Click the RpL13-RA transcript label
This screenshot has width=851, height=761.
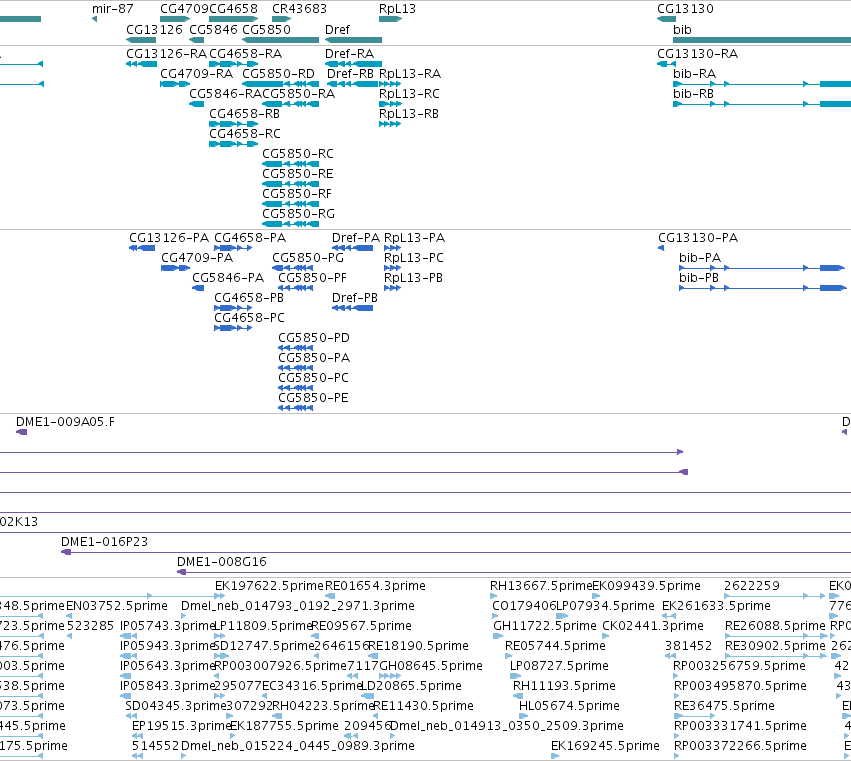click(x=410, y=74)
